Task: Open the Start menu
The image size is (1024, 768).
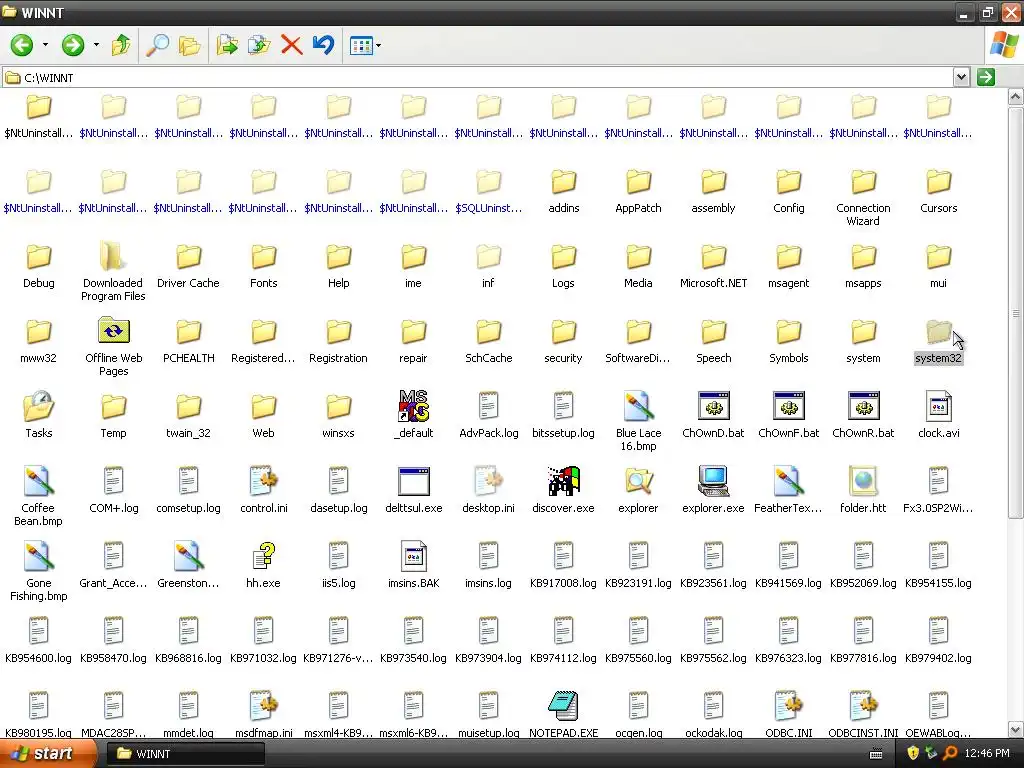Action: 48,754
